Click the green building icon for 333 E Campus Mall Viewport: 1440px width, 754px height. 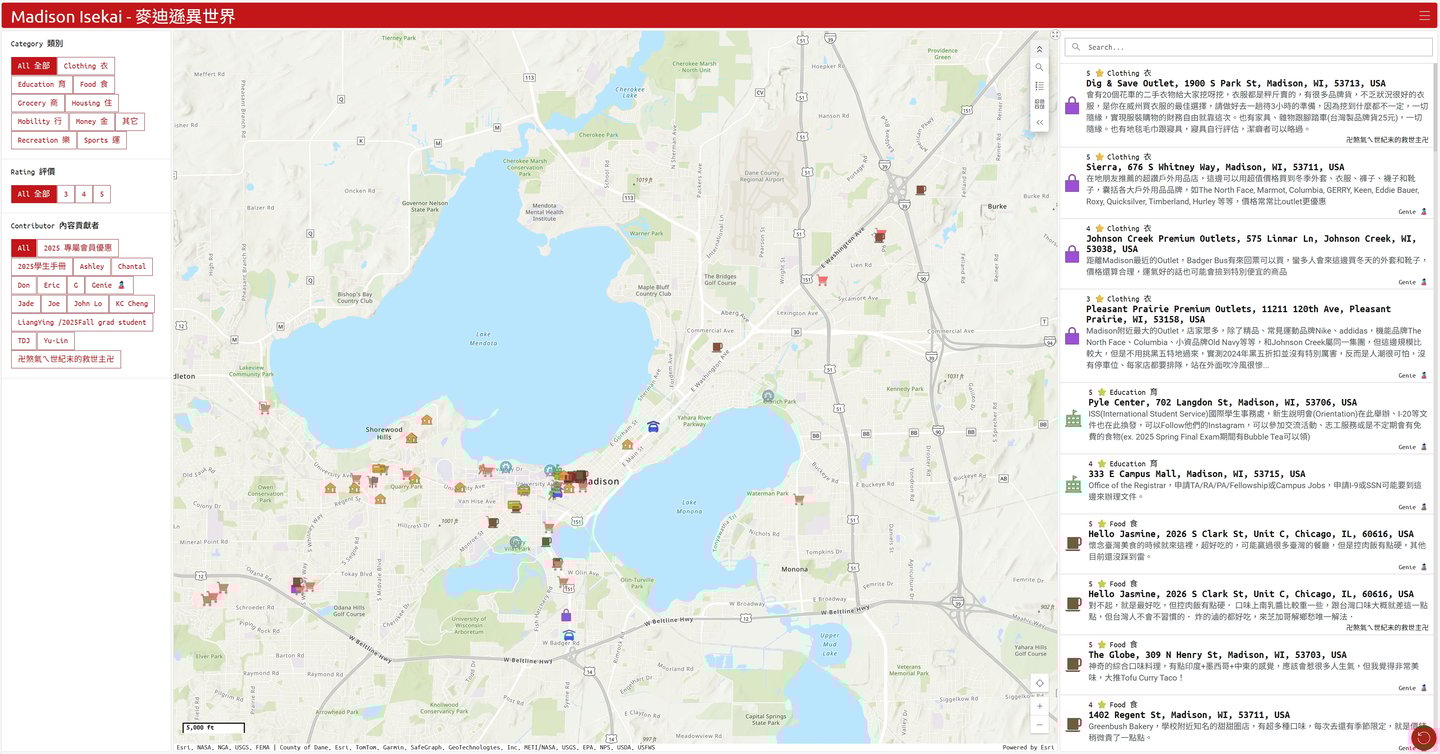1073,484
